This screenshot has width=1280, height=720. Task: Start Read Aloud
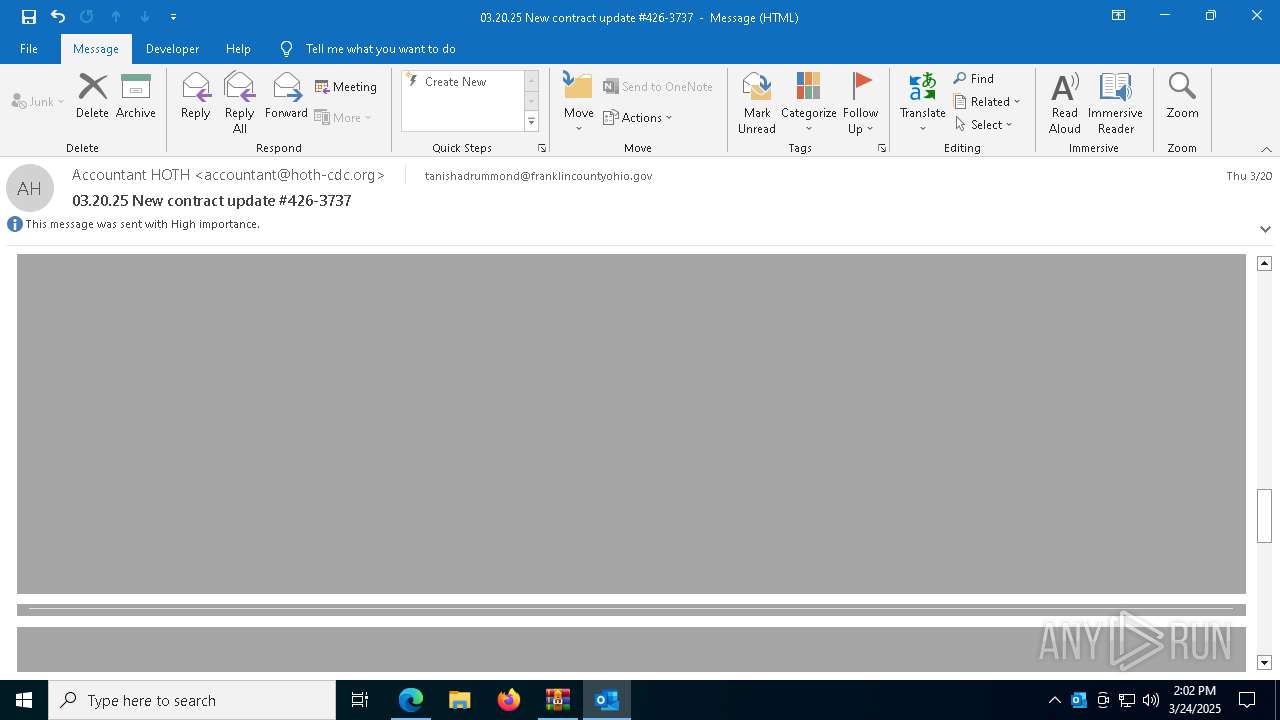coord(1065,103)
